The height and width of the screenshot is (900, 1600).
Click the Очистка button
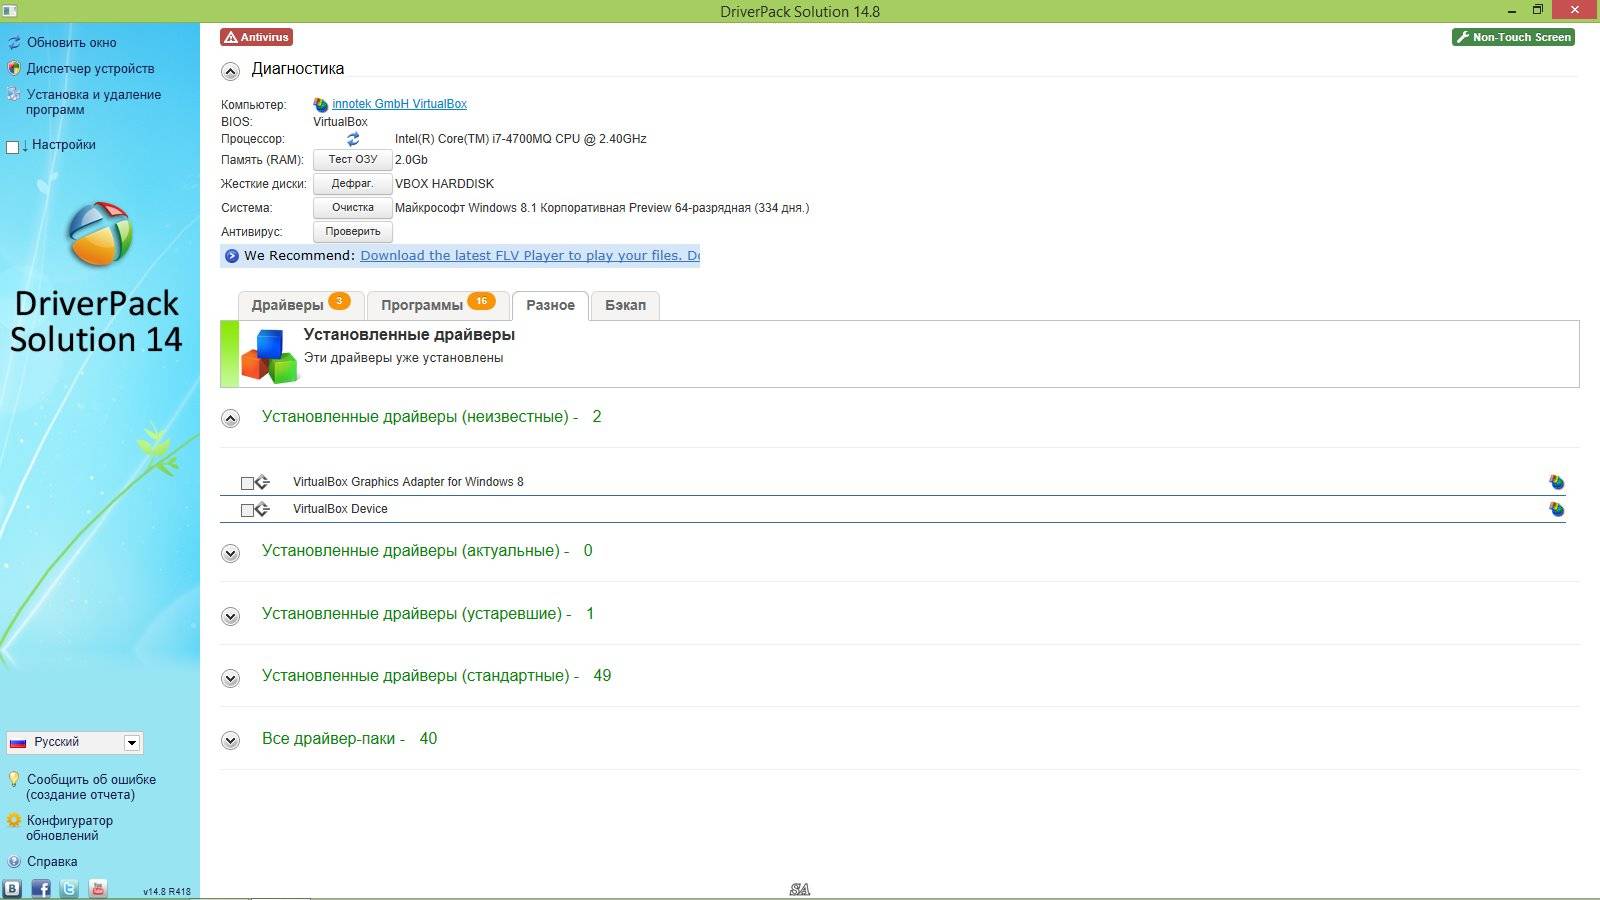click(x=353, y=208)
